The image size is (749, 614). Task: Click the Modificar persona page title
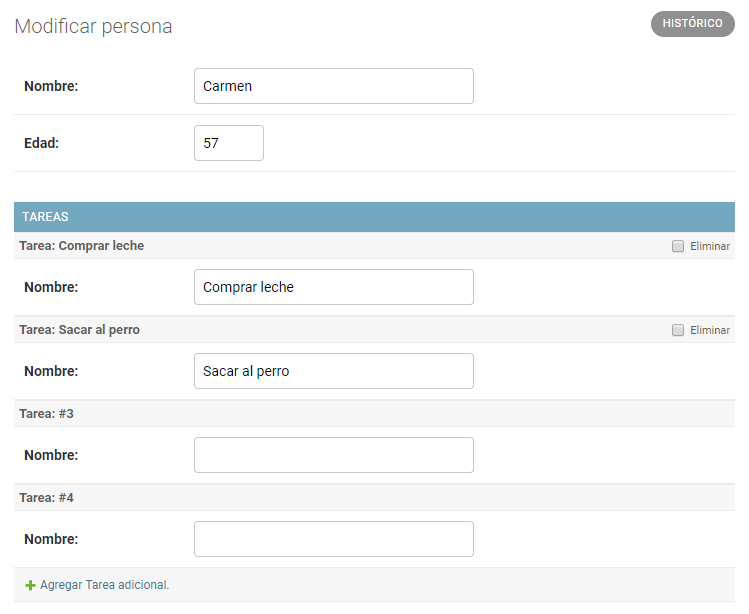click(x=93, y=26)
